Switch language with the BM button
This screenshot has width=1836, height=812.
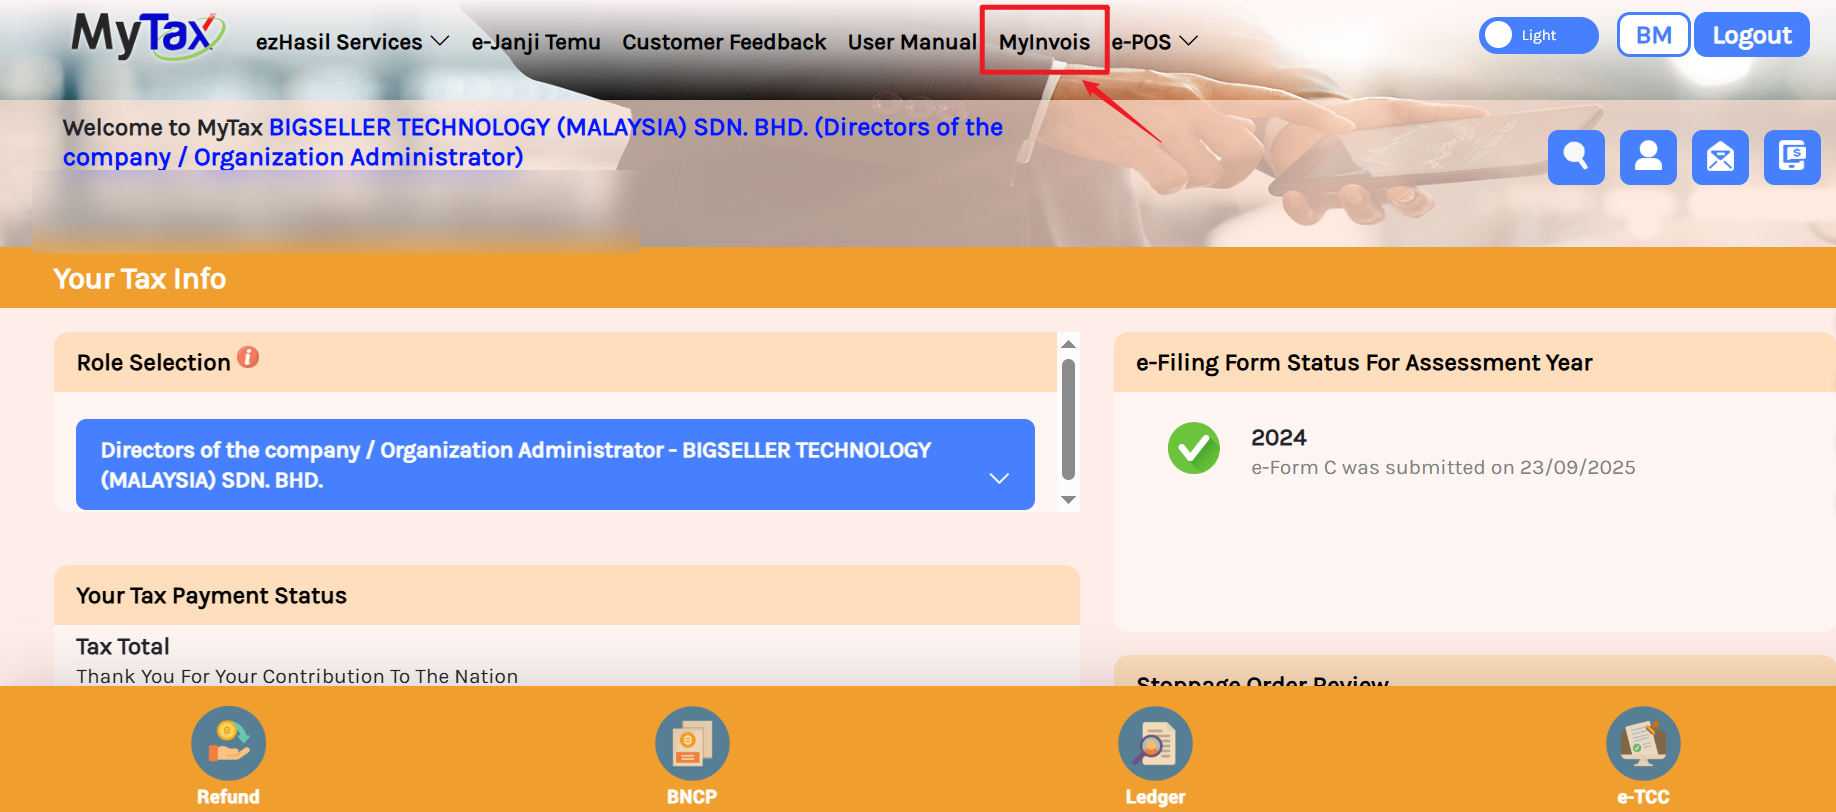[1654, 35]
